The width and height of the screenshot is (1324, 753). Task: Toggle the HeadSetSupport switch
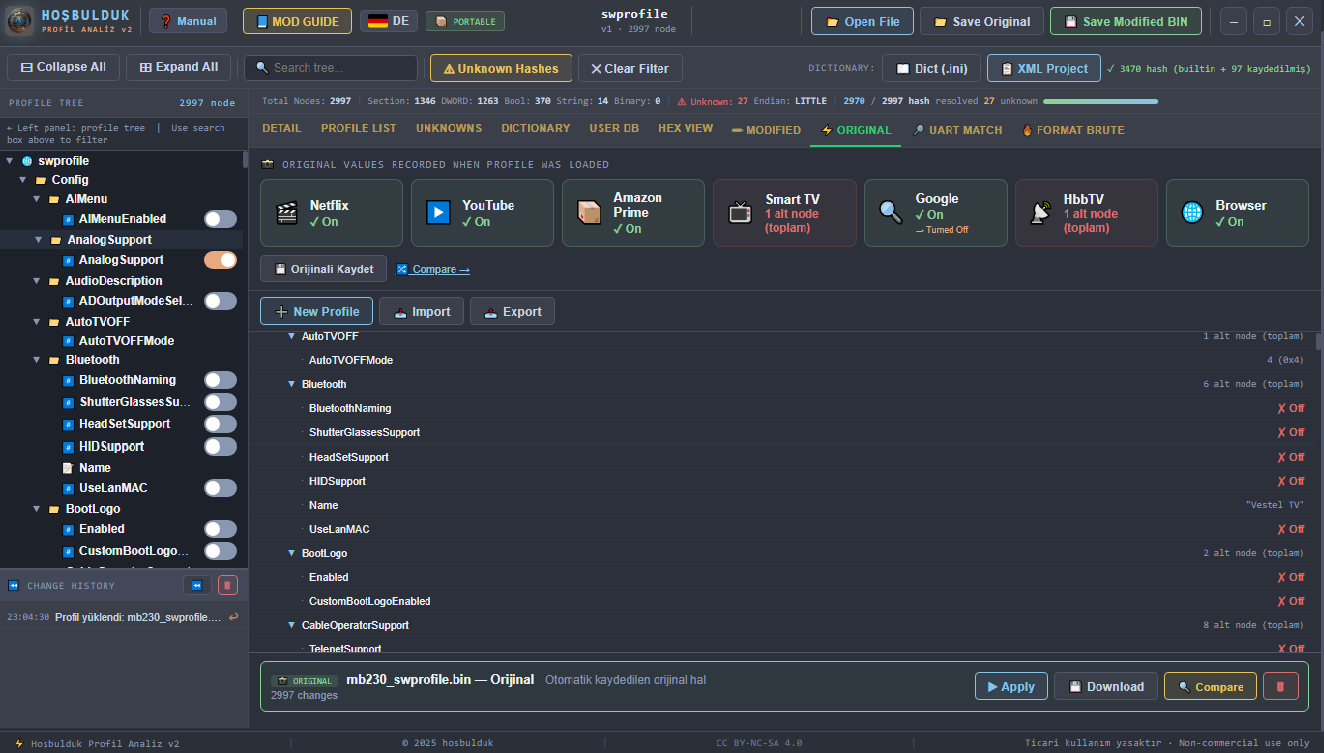pos(220,424)
